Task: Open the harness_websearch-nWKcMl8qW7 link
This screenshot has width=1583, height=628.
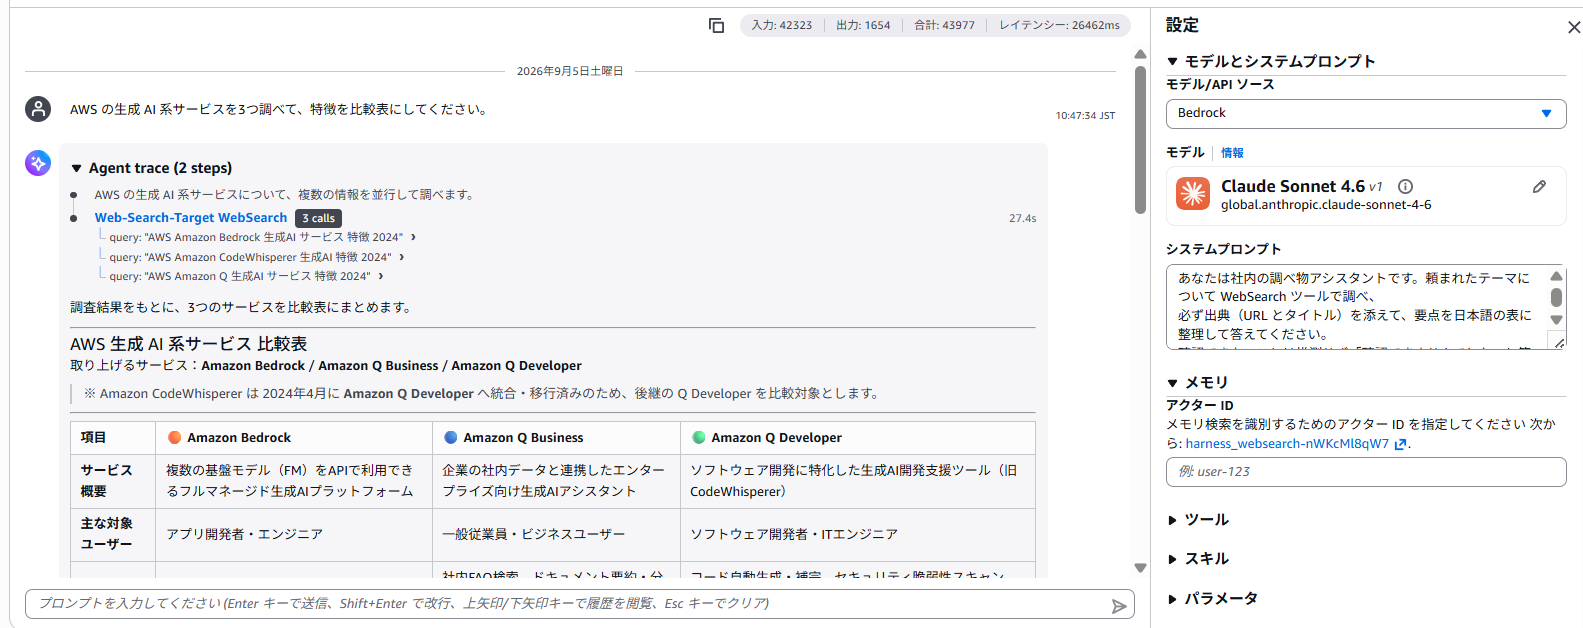Action: pos(1287,444)
